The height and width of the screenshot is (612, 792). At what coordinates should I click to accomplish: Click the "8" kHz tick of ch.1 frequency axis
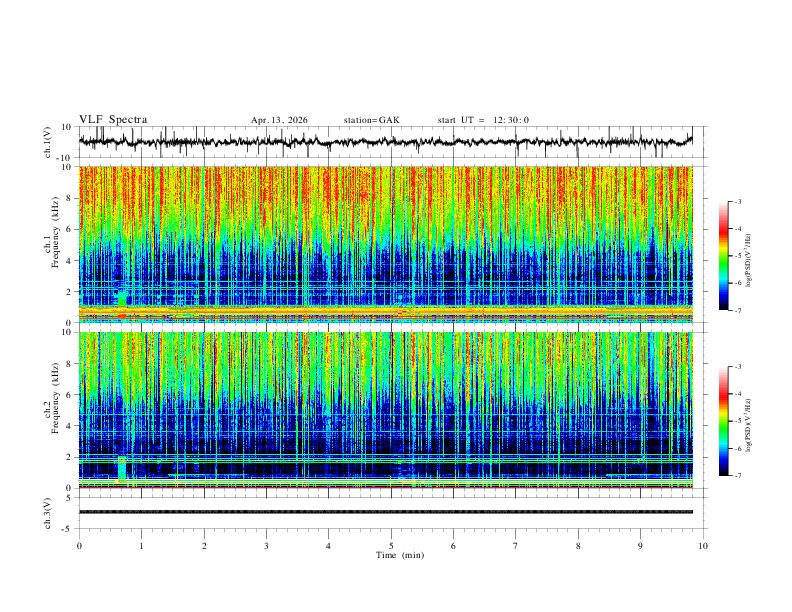[70, 198]
